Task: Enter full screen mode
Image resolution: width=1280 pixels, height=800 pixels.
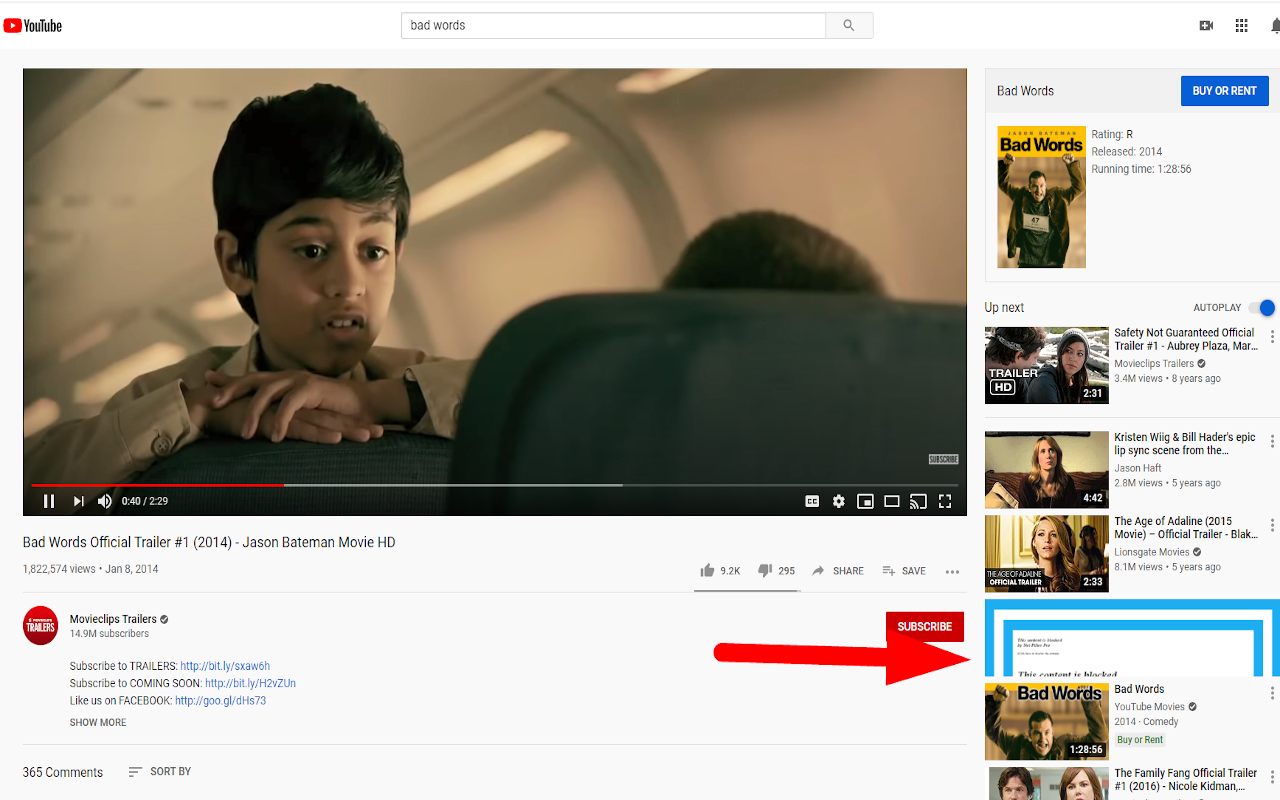Action: (944, 501)
